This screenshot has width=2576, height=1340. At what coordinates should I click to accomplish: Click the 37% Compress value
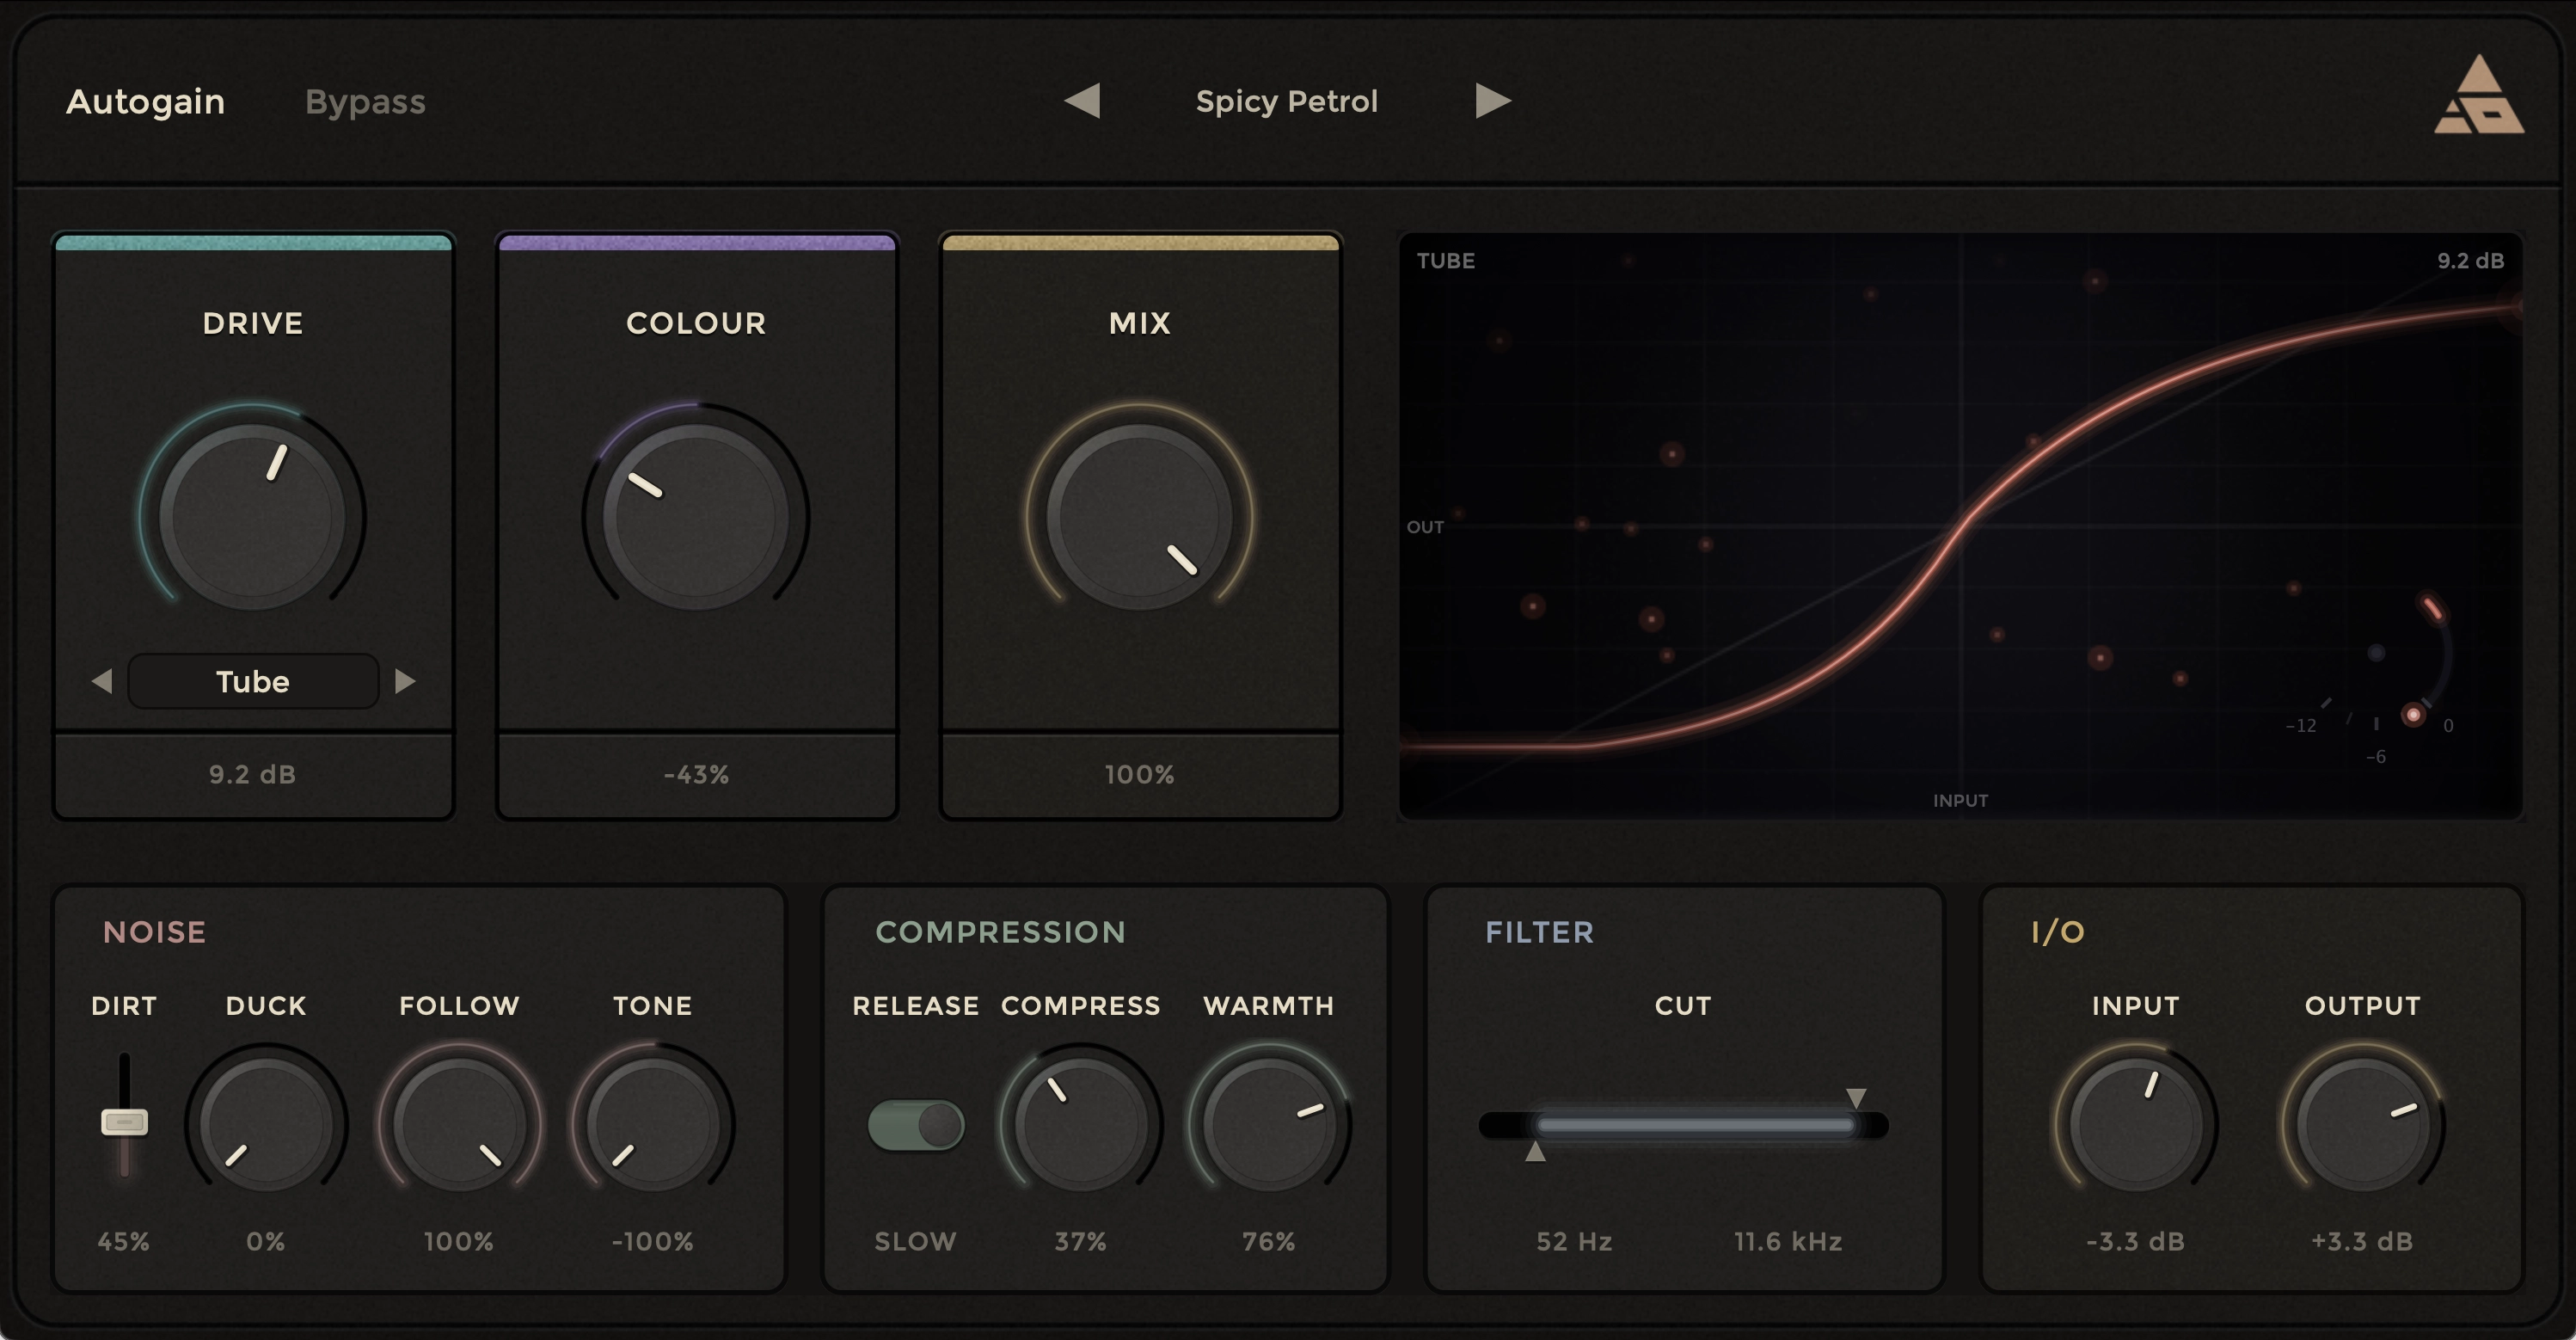1081,1241
